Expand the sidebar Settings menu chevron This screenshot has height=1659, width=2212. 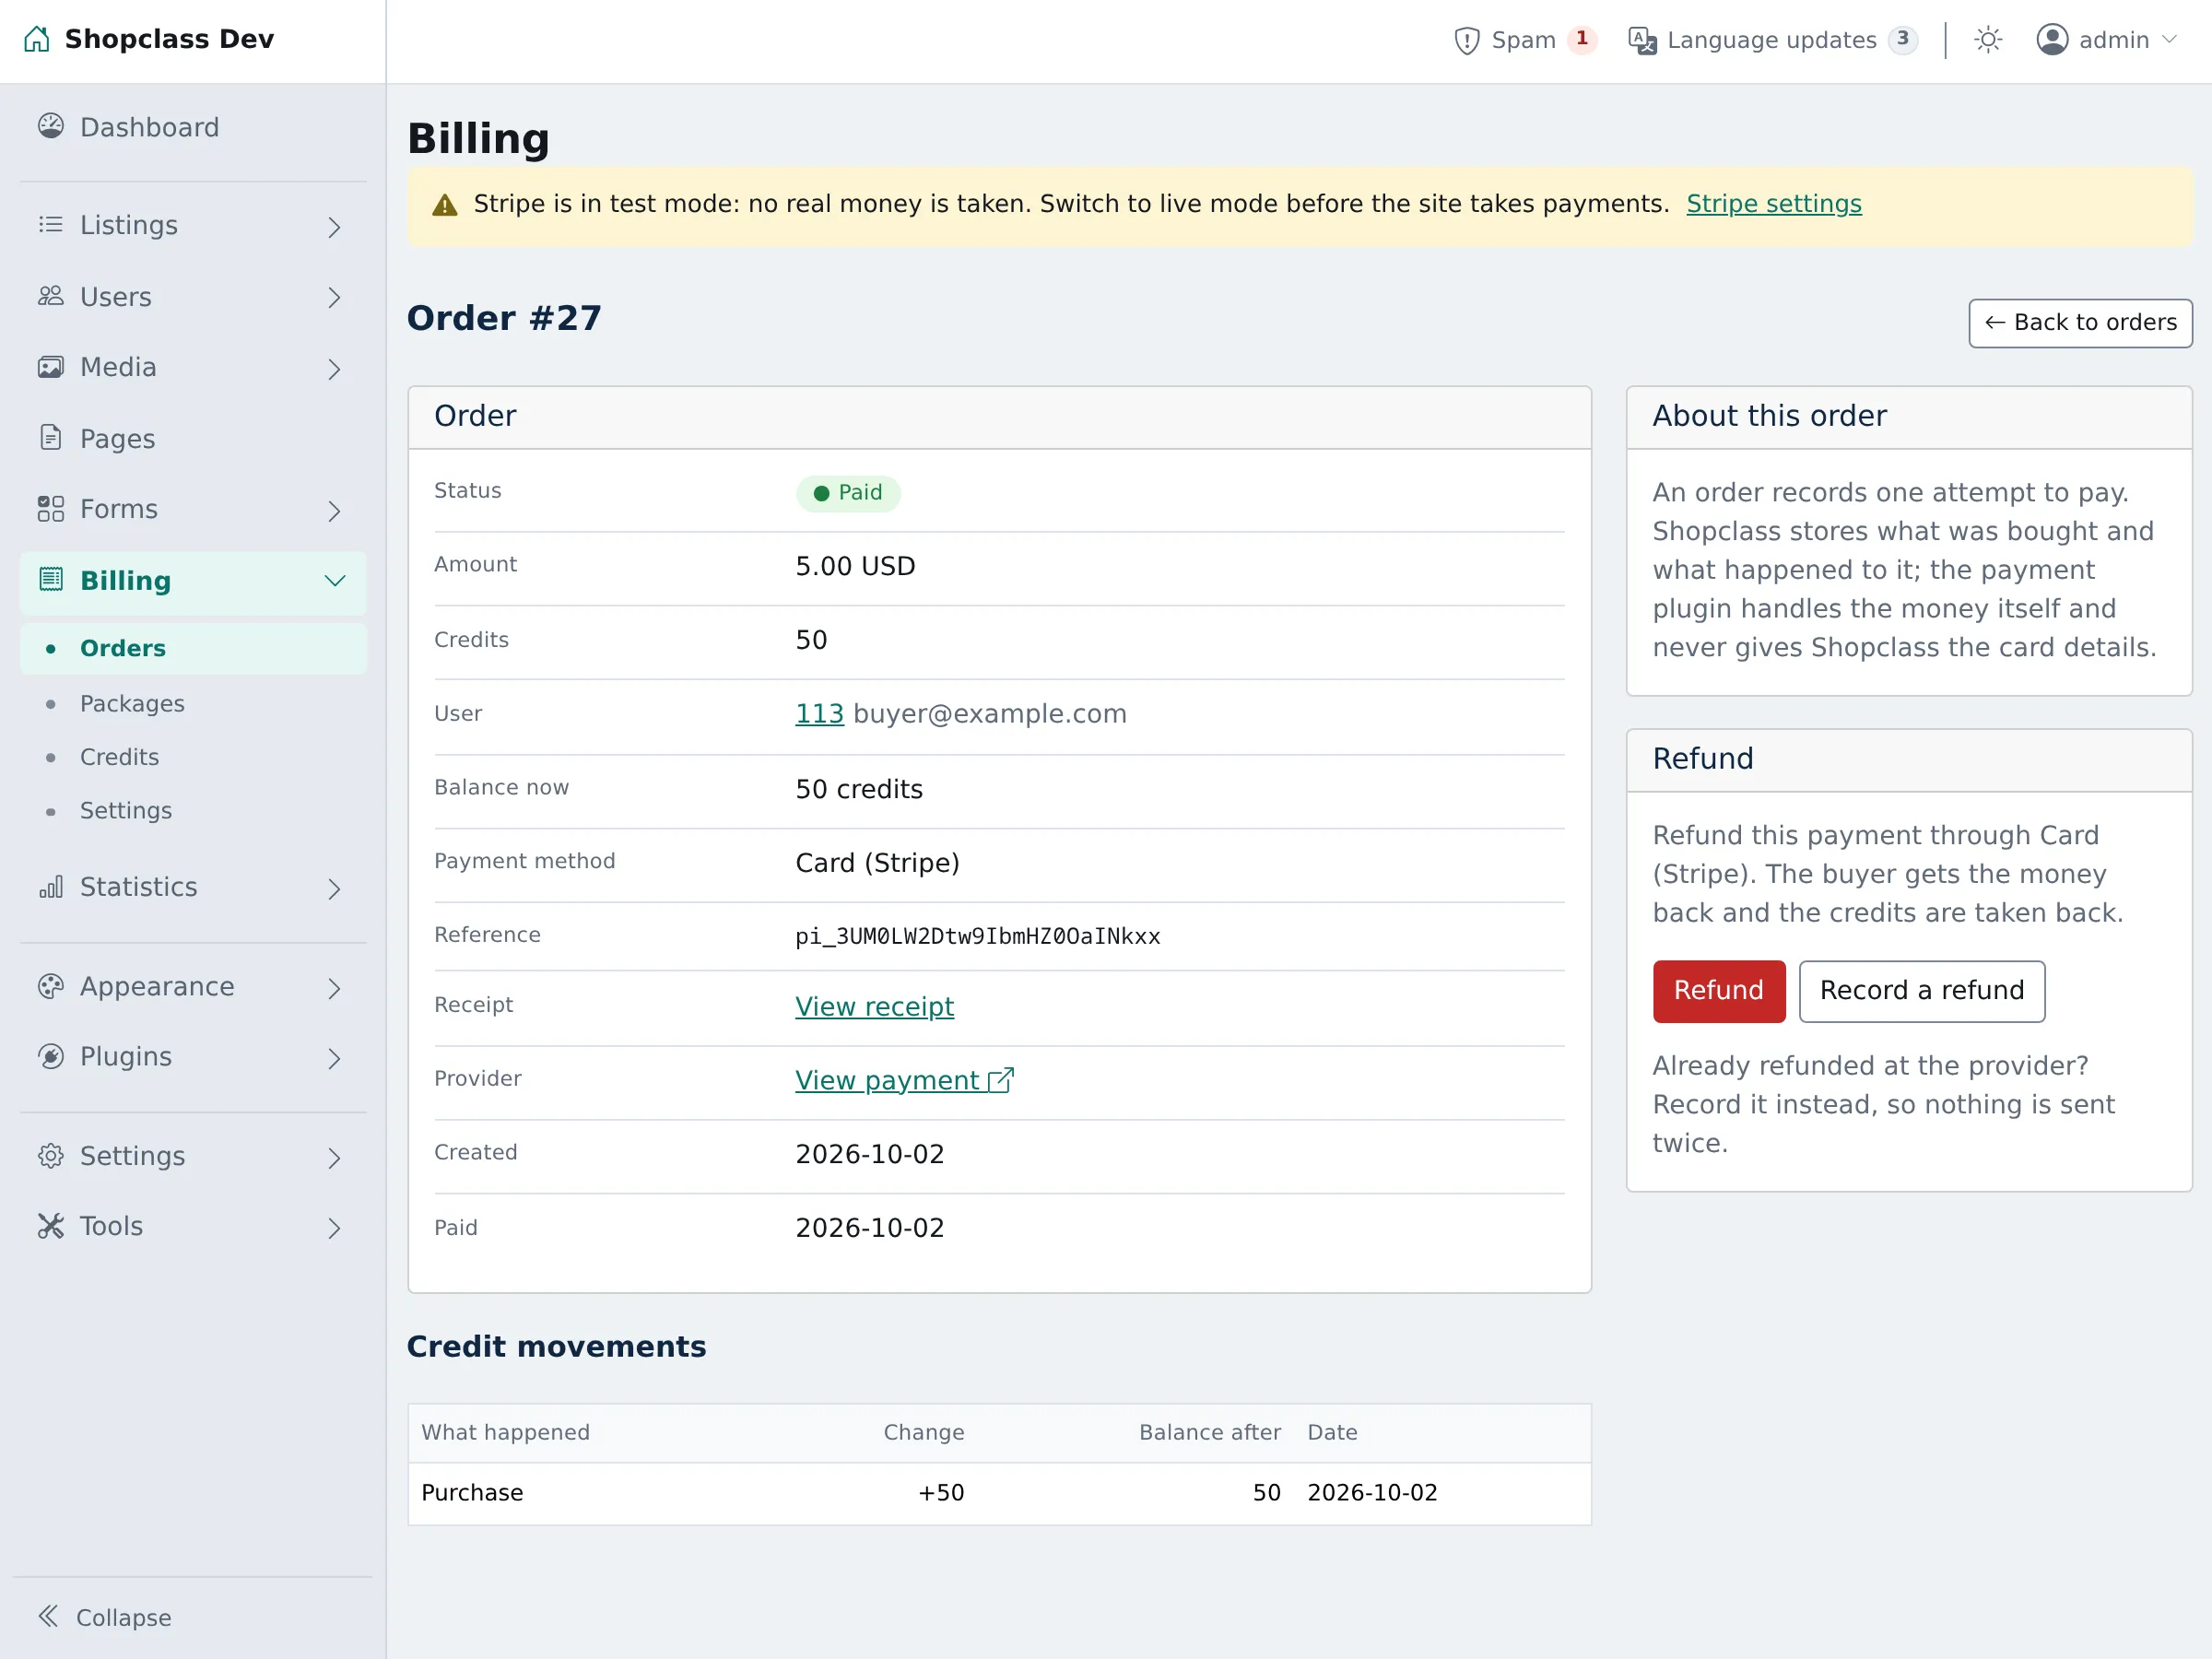pyautogui.click(x=334, y=1158)
